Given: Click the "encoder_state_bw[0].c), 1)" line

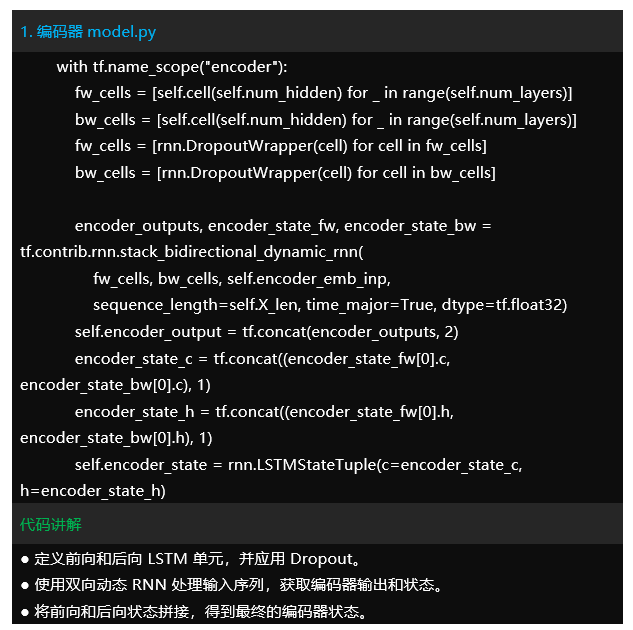Looking at the screenshot, I should [116, 384].
